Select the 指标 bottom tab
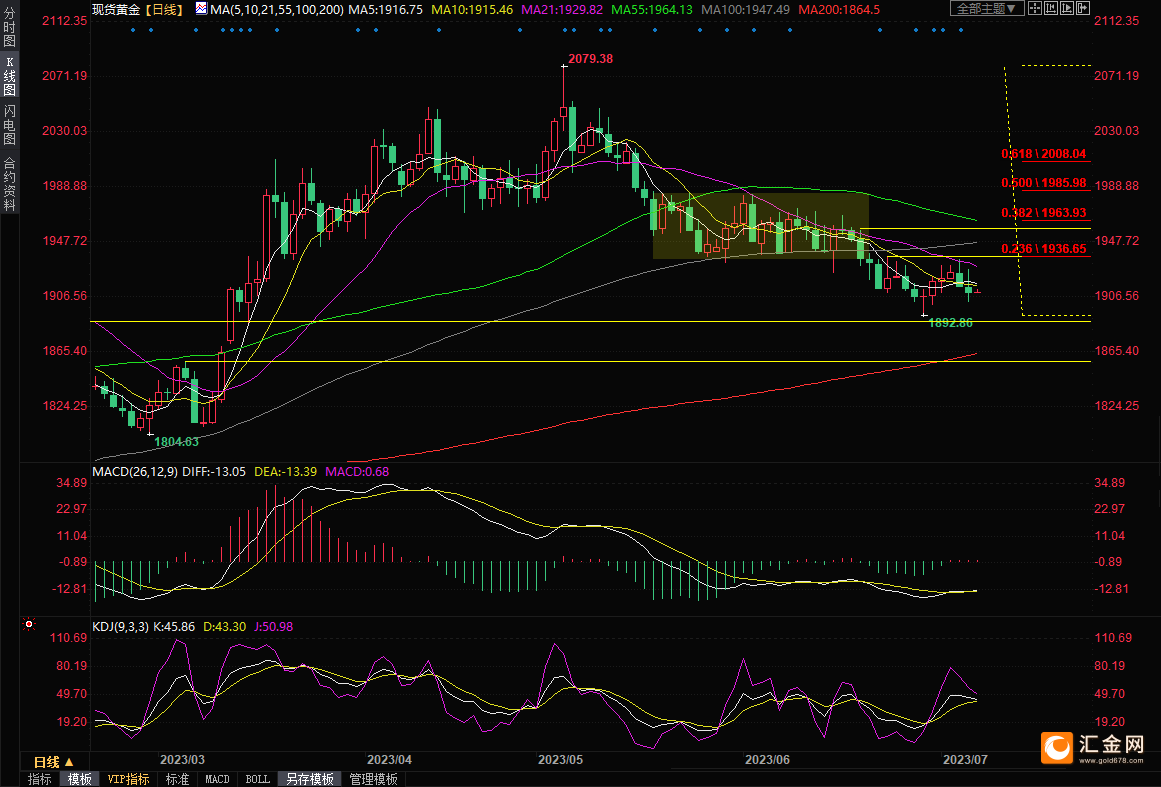 point(40,779)
